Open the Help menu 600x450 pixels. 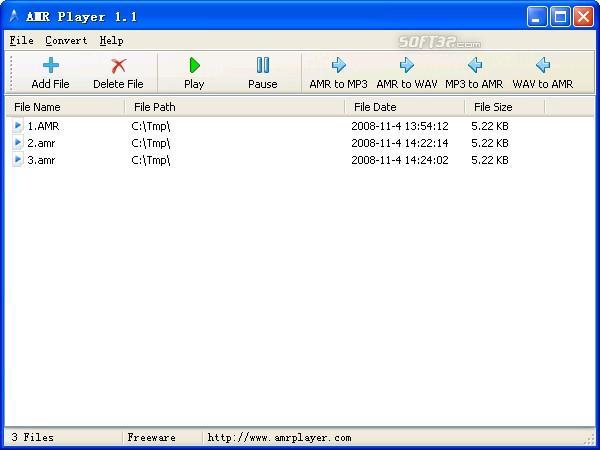point(111,40)
